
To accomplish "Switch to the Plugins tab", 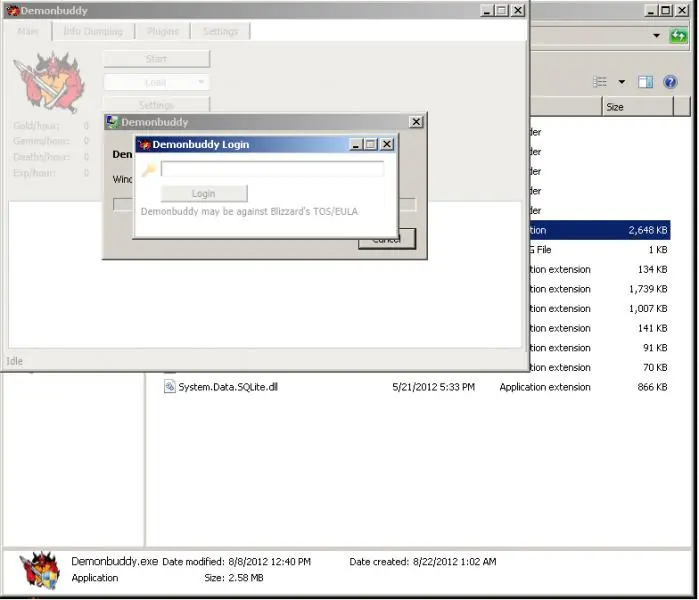I will pyautogui.click(x=162, y=31).
